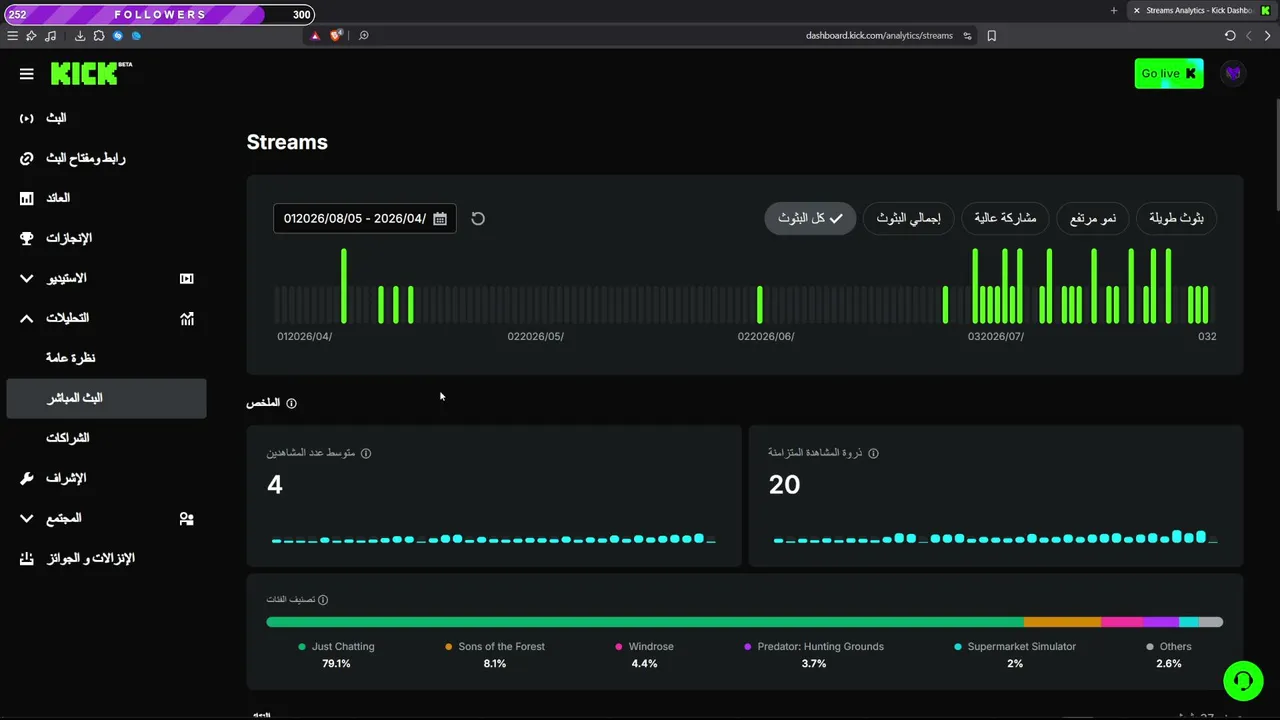Click the date range input field
The width and height of the screenshot is (1280, 720).
click(x=365, y=218)
